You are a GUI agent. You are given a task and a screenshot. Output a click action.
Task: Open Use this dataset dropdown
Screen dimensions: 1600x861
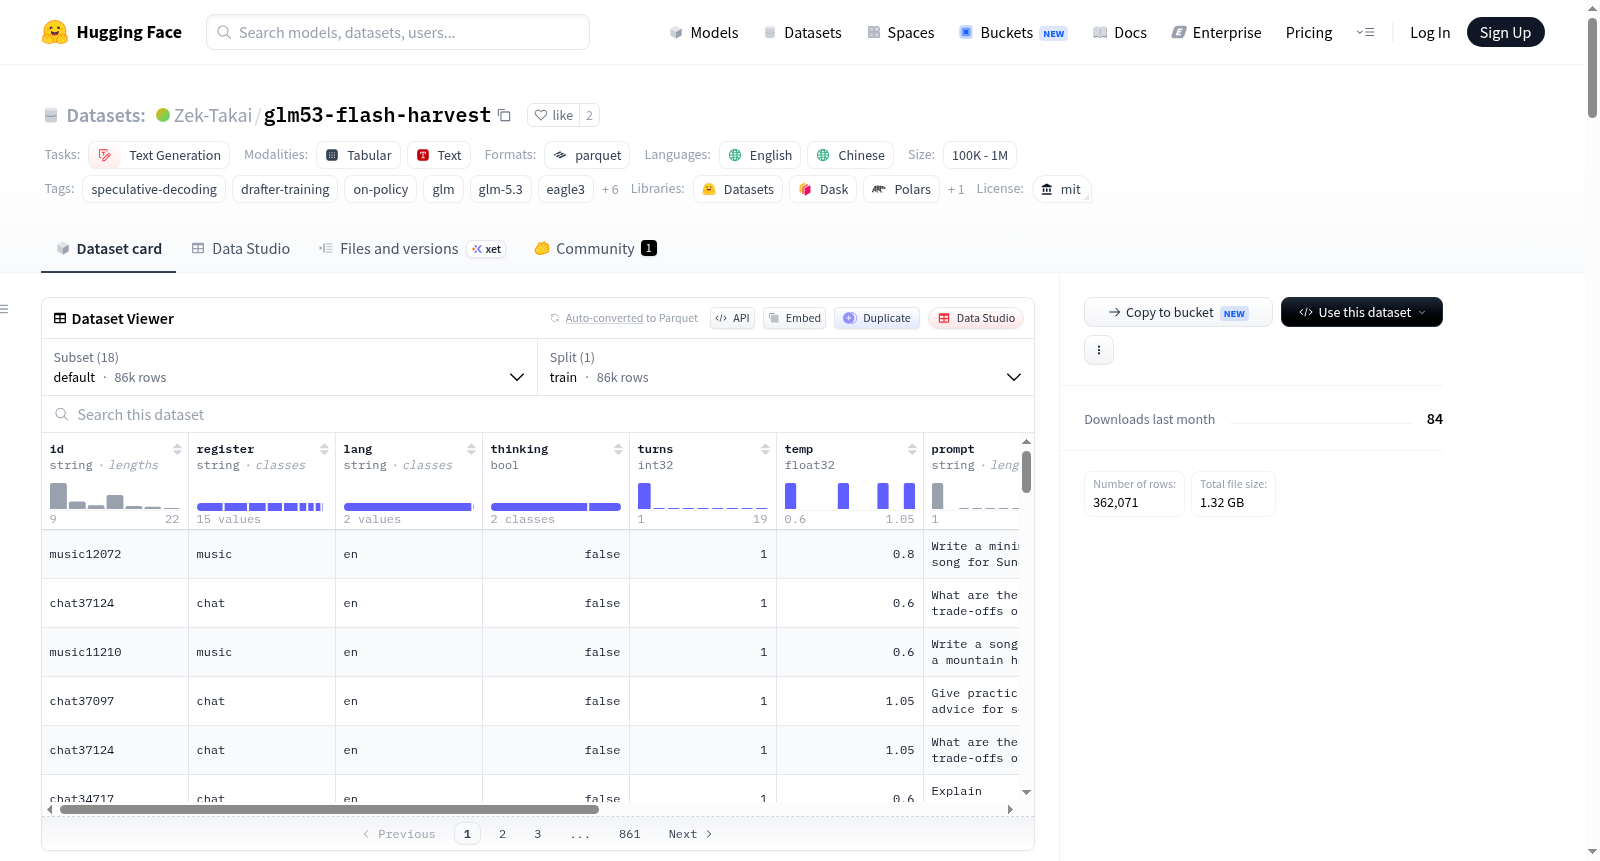(x=1362, y=312)
